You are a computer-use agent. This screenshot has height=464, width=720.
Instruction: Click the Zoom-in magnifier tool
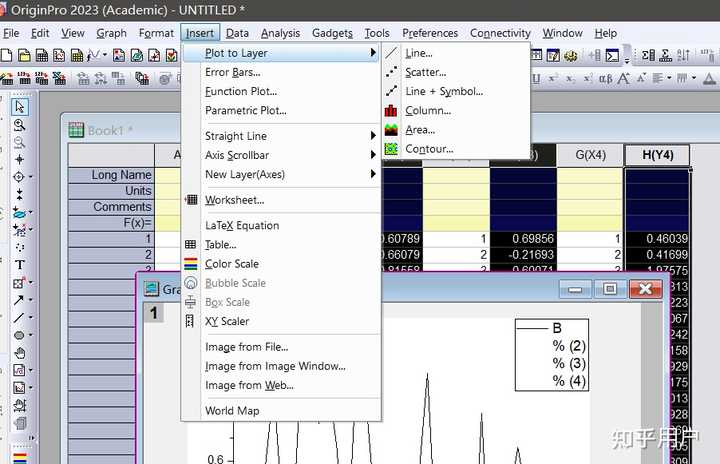(19, 125)
